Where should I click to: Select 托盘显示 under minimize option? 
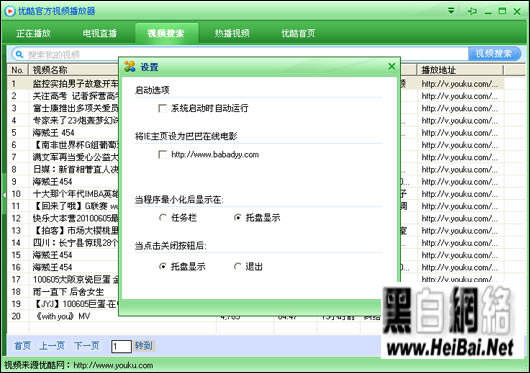(x=237, y=218)
